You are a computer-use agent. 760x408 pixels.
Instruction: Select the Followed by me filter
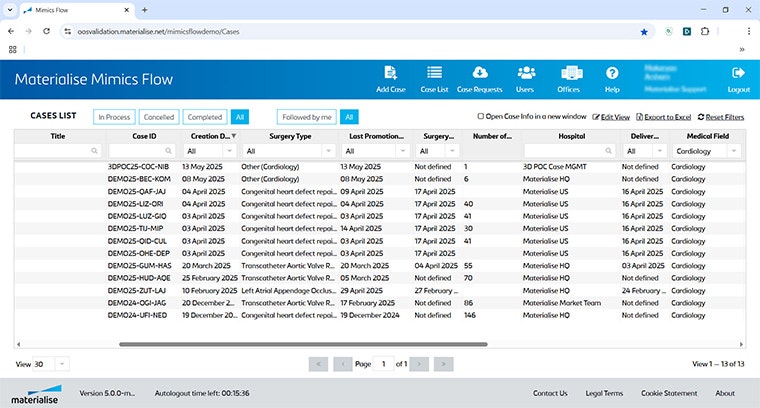click(307, 117)
